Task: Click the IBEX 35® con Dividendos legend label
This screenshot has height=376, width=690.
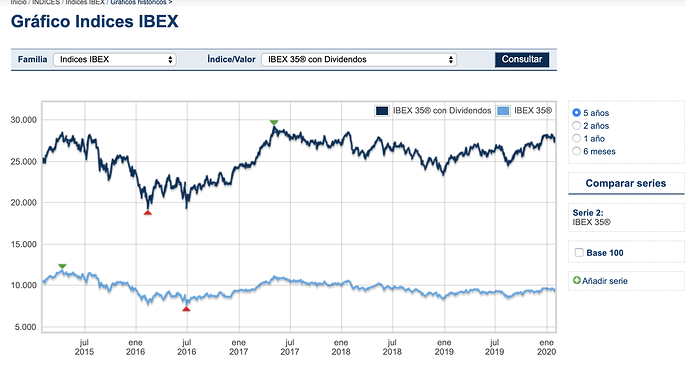Action: click(442, 111)
